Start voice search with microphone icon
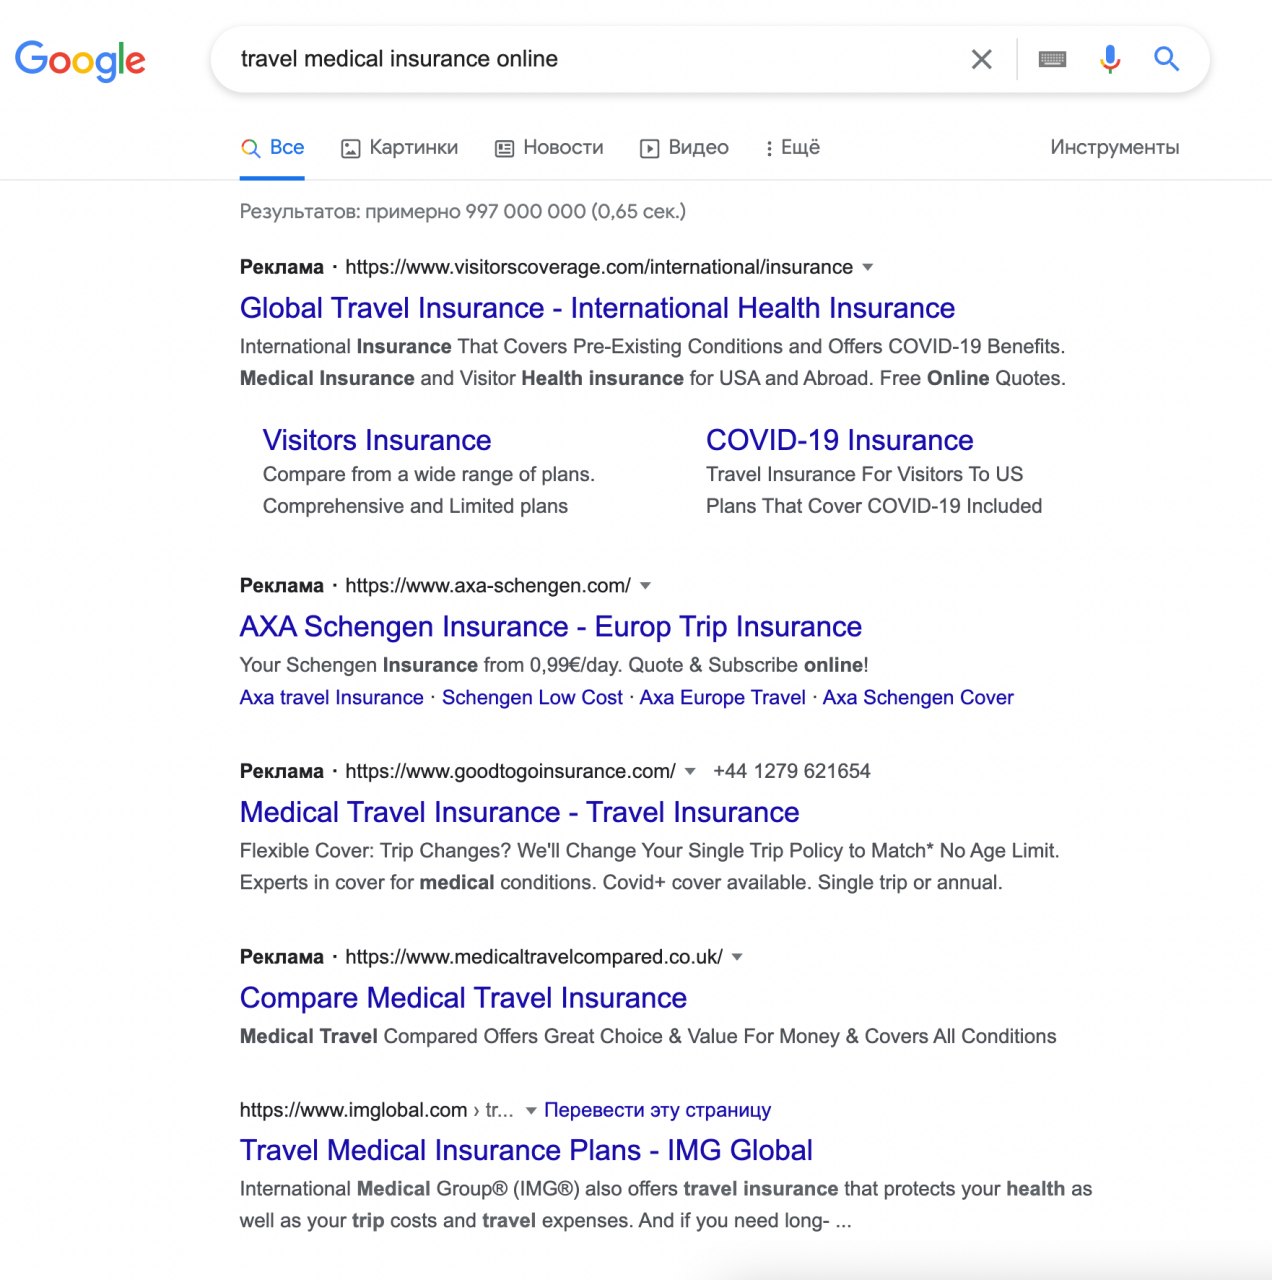Screen dimensions: 1272x1280 [x=1110, y=60]
